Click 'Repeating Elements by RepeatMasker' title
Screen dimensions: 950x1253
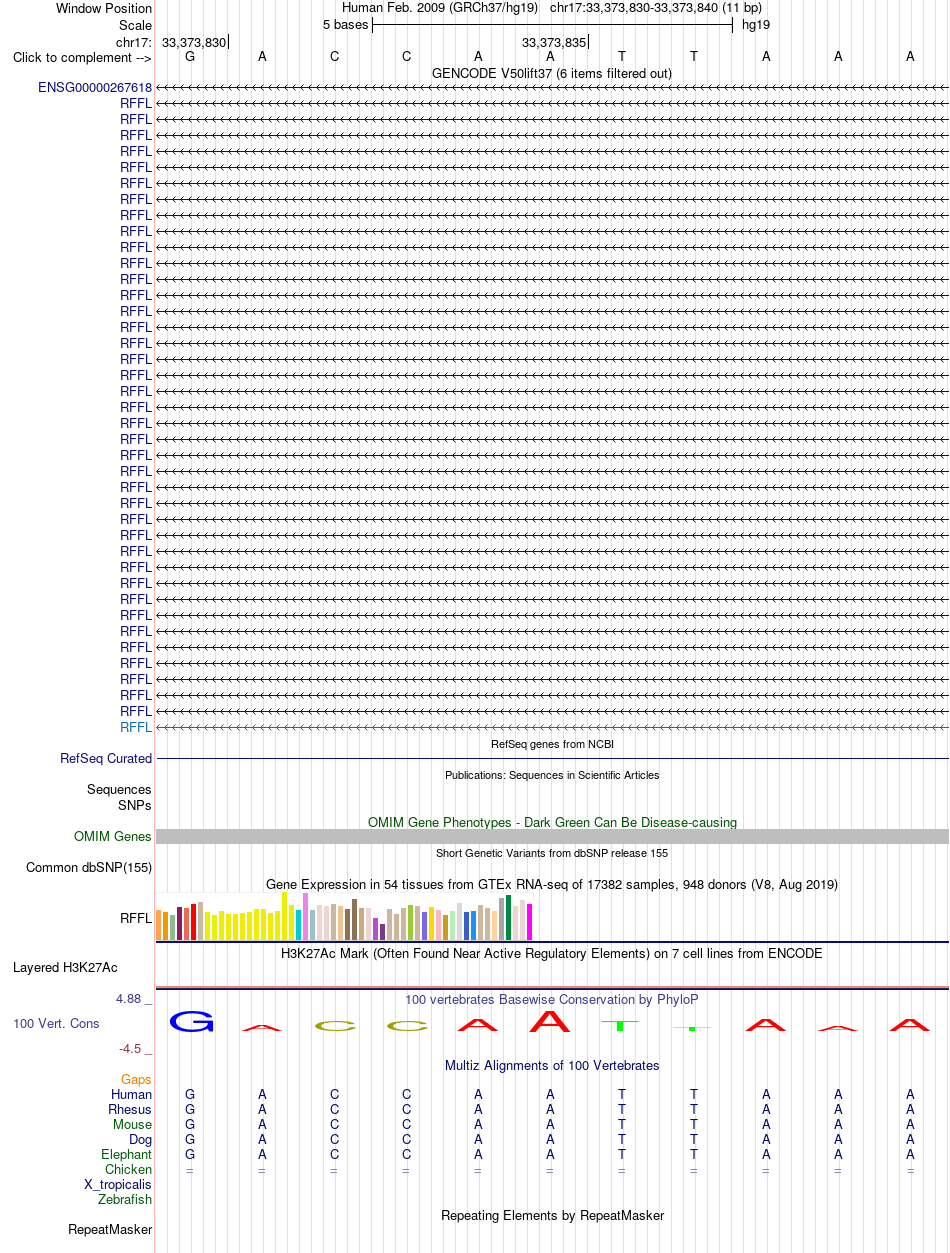coord(552,1215)
